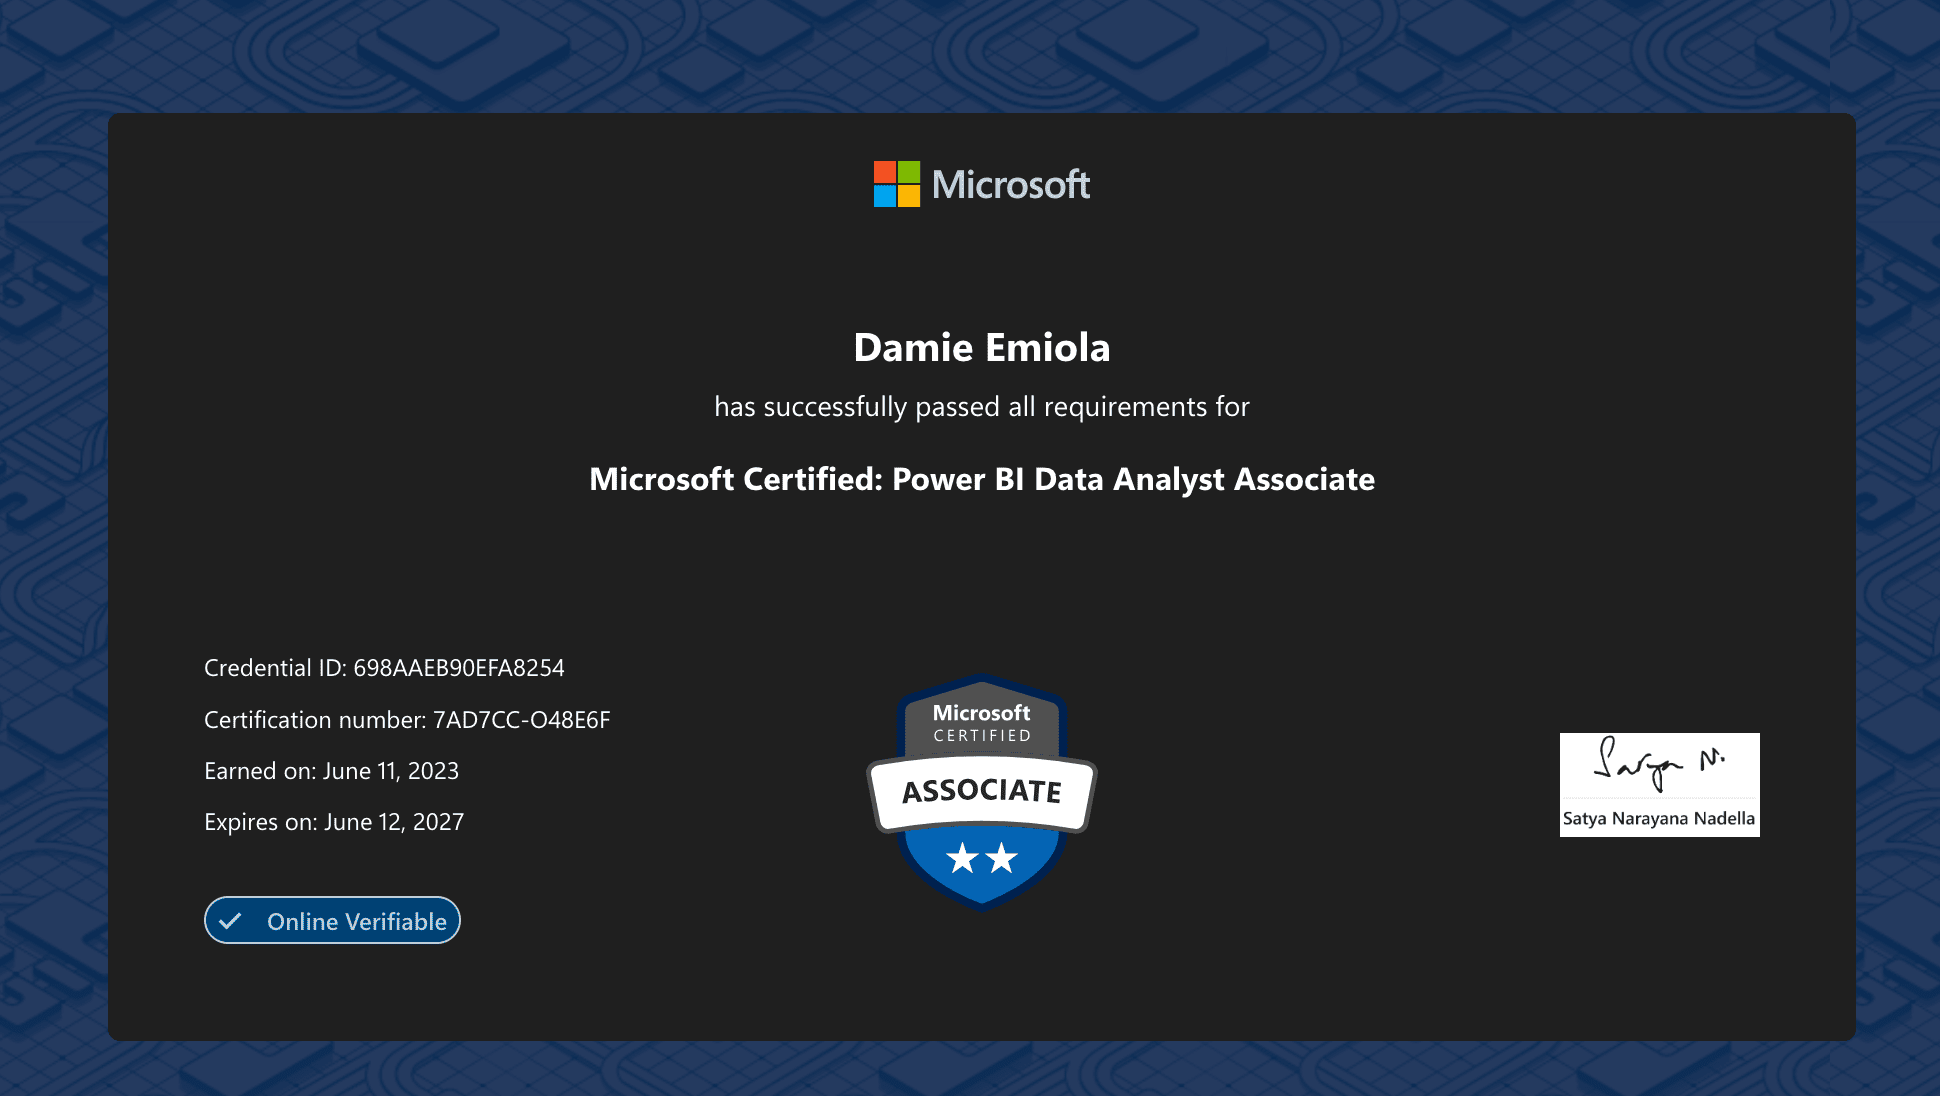Click the Microsoft four-square logo
The height and width of the screenshot is (1096, 1940).
click(897, 184)
